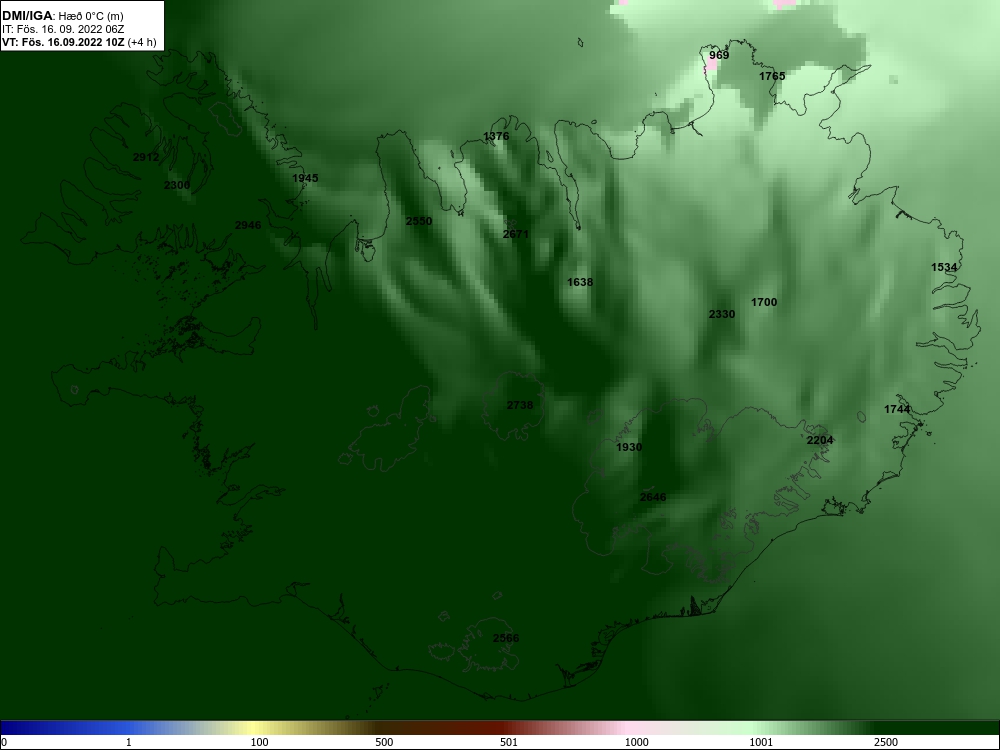The image size is (1000, 750).
Task: Click the 1930 height label
Action: [629, 447]
